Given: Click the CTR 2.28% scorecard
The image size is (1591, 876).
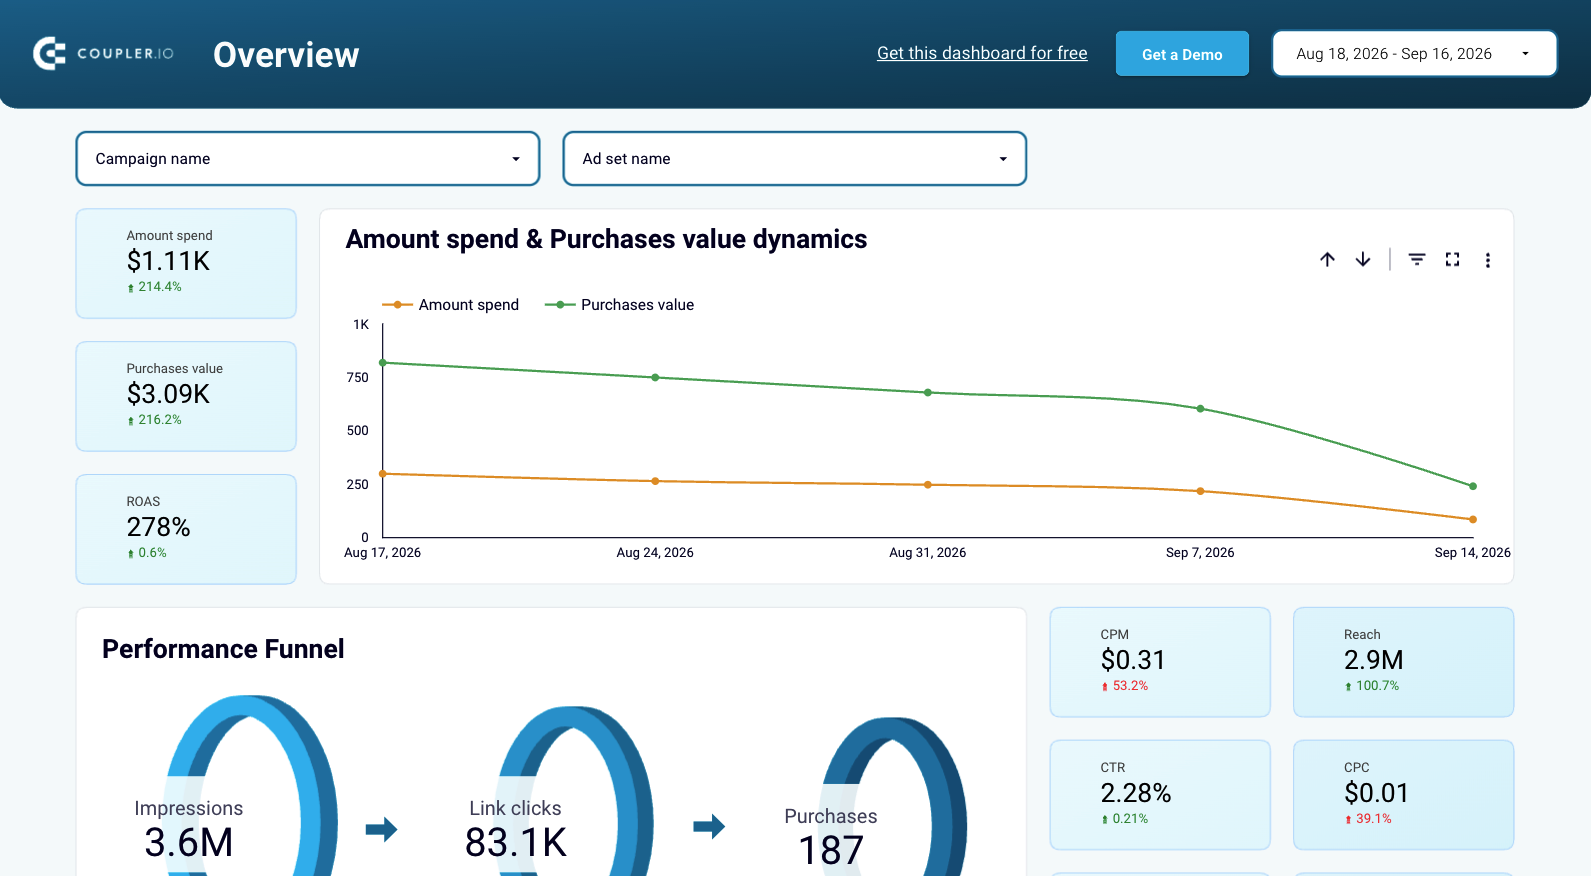Looking at the screenshot, I should tap(1160, 795).
